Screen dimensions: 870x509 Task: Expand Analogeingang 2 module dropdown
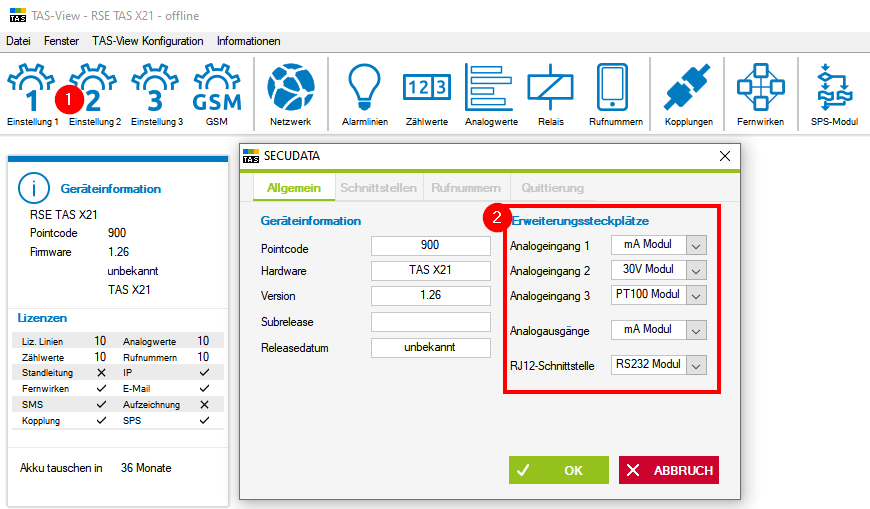tap(696, 270)
